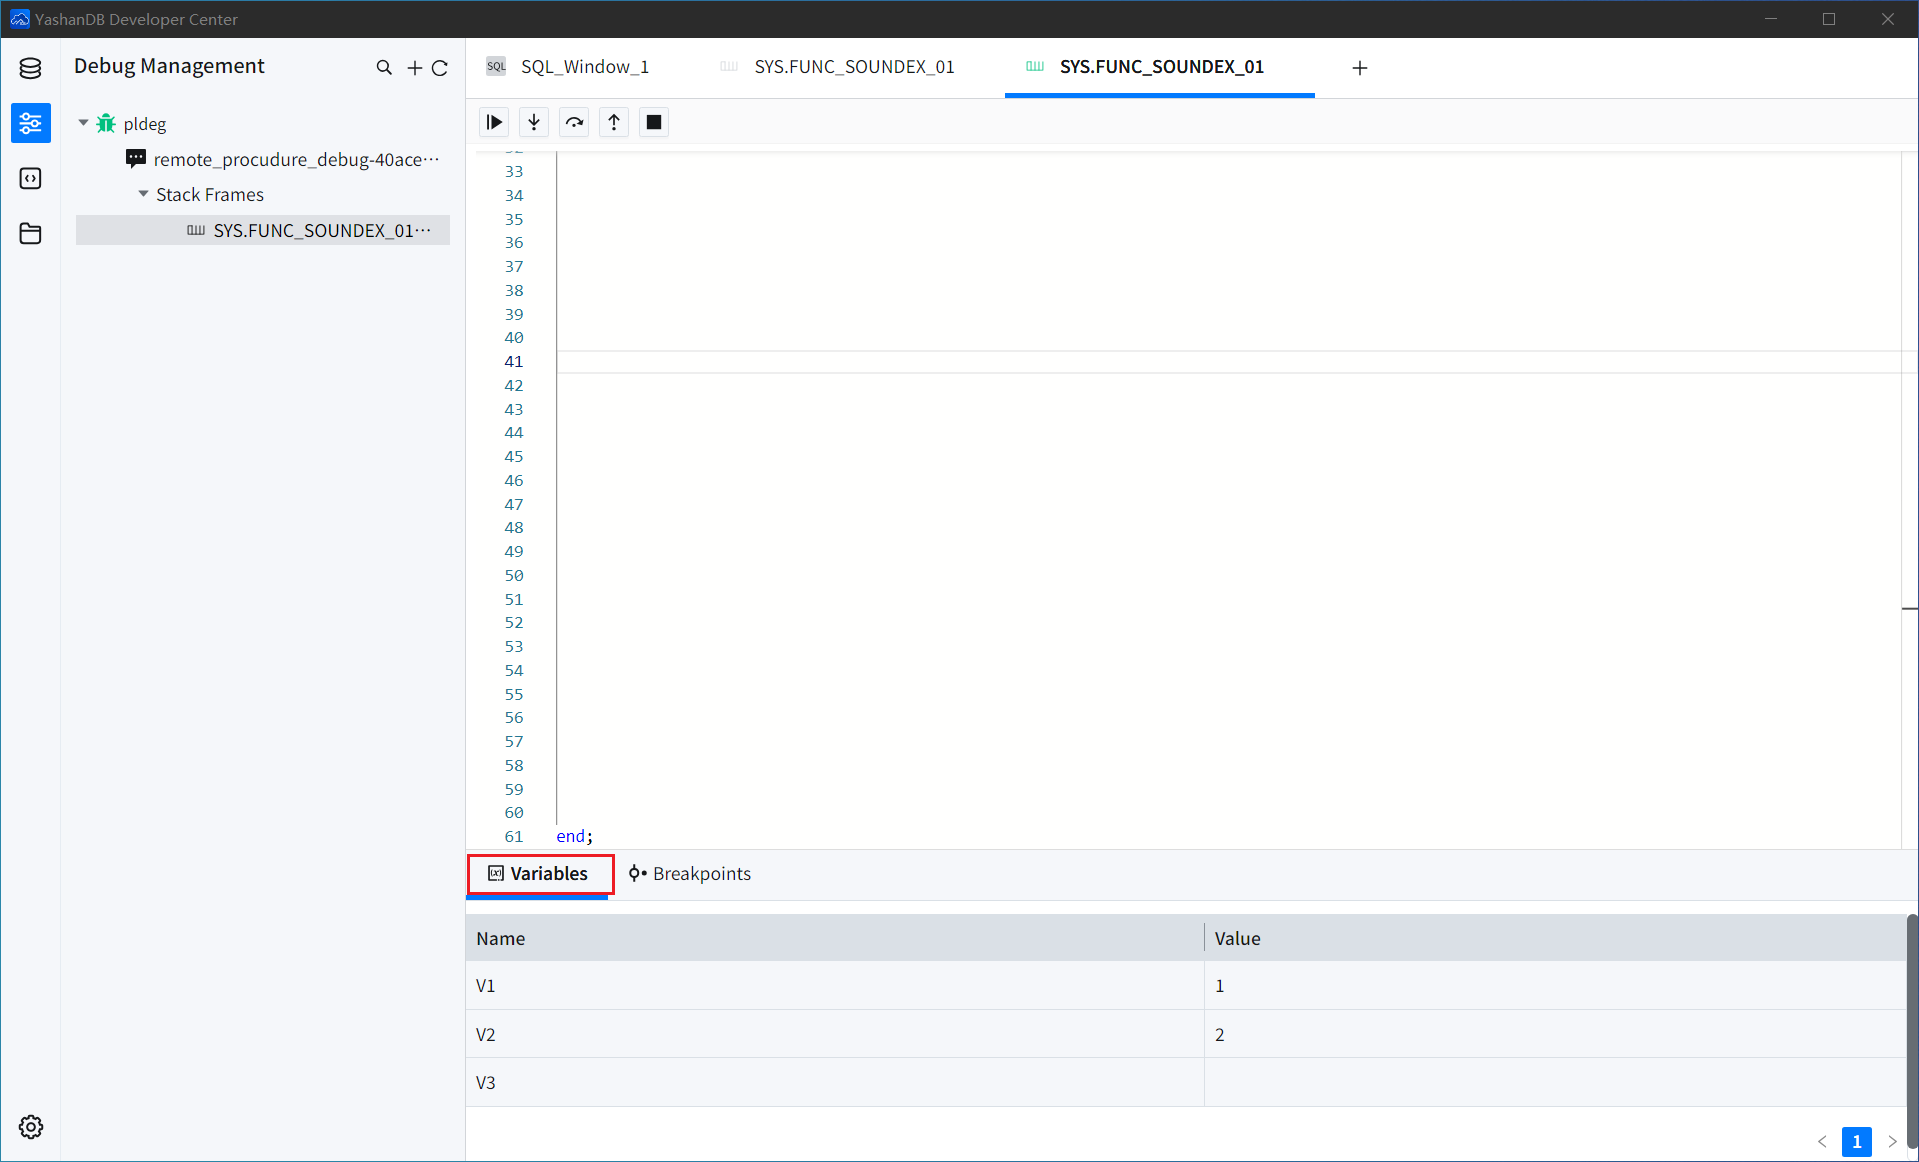1919x1162 pixels.
Task: Stop the debug session
Action: pyautogui.click(x=654, y=122)
